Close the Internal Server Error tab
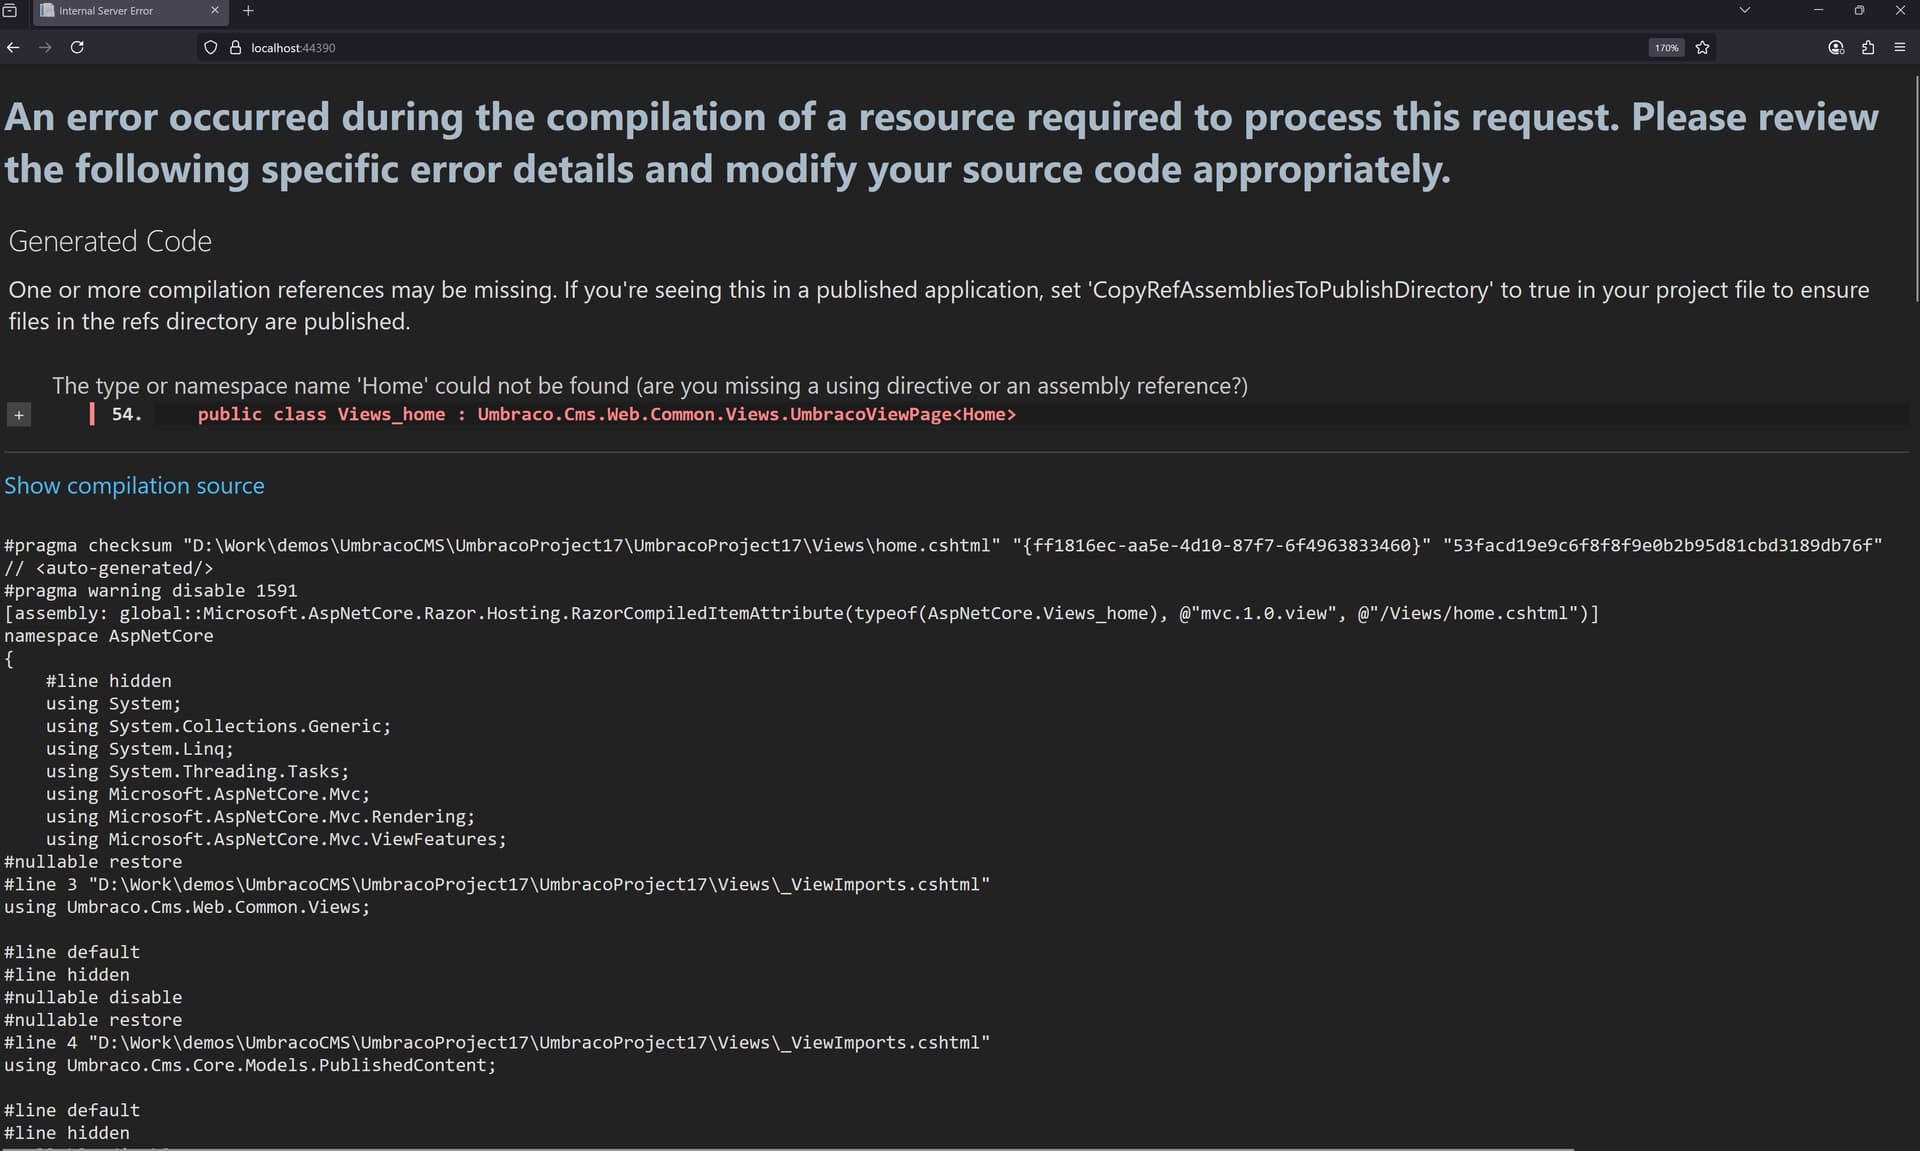The height and width of the screenshot is (1151, 1920). point(214,10)
